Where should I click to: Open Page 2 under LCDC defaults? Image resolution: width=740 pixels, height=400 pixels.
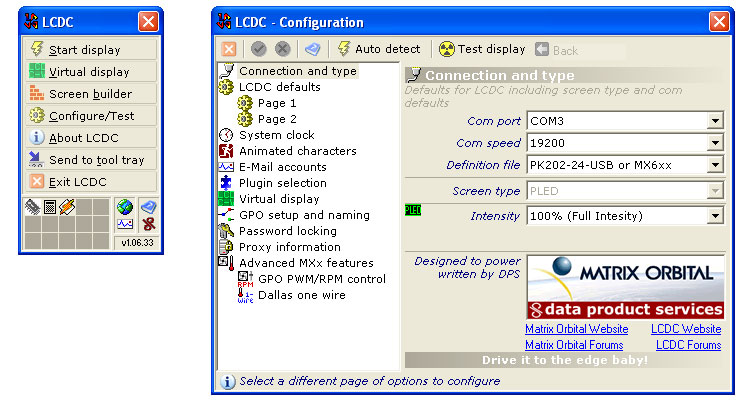(x=277, y=119)
